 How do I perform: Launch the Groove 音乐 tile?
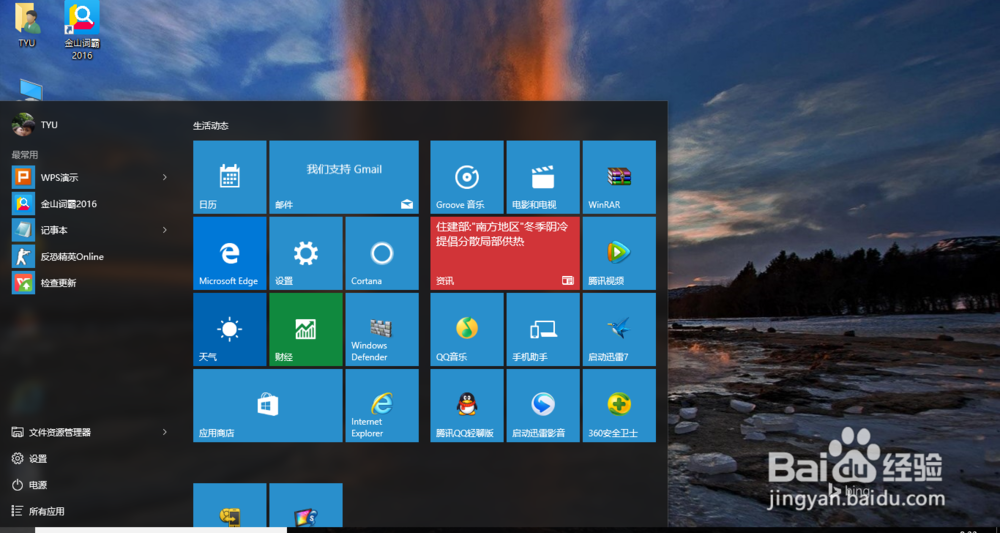point(467,177)
